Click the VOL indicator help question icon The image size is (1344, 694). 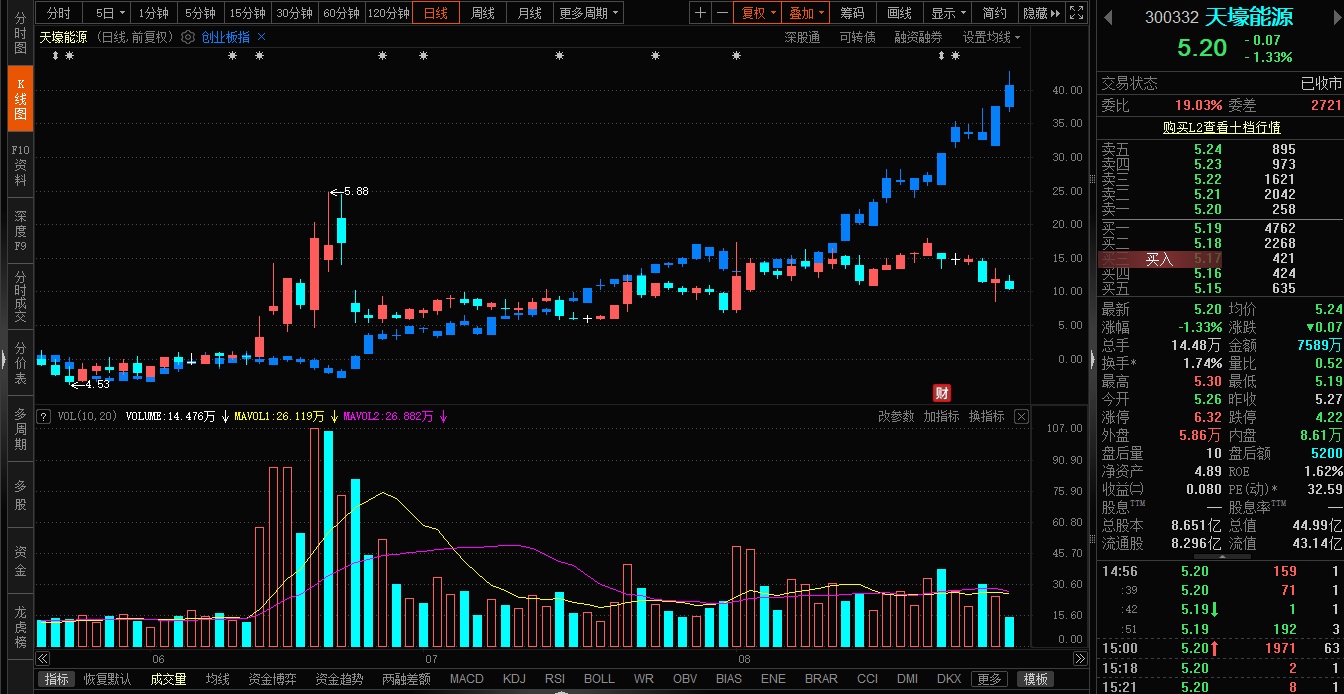coord(44,416)
